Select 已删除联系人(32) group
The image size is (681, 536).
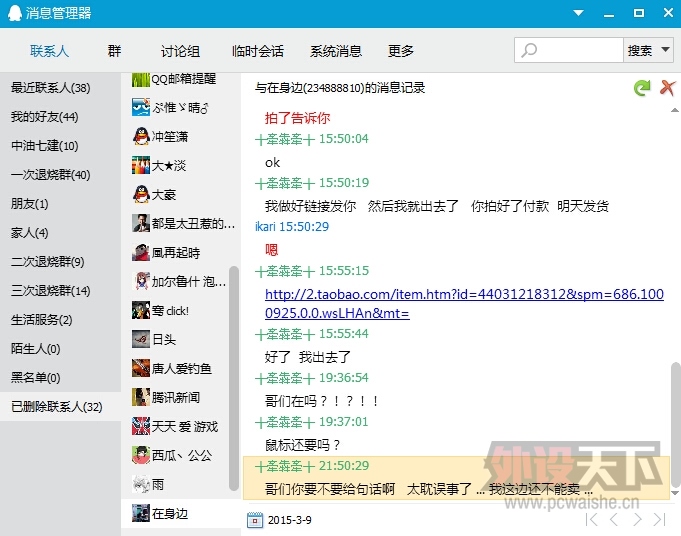point(57,407)
